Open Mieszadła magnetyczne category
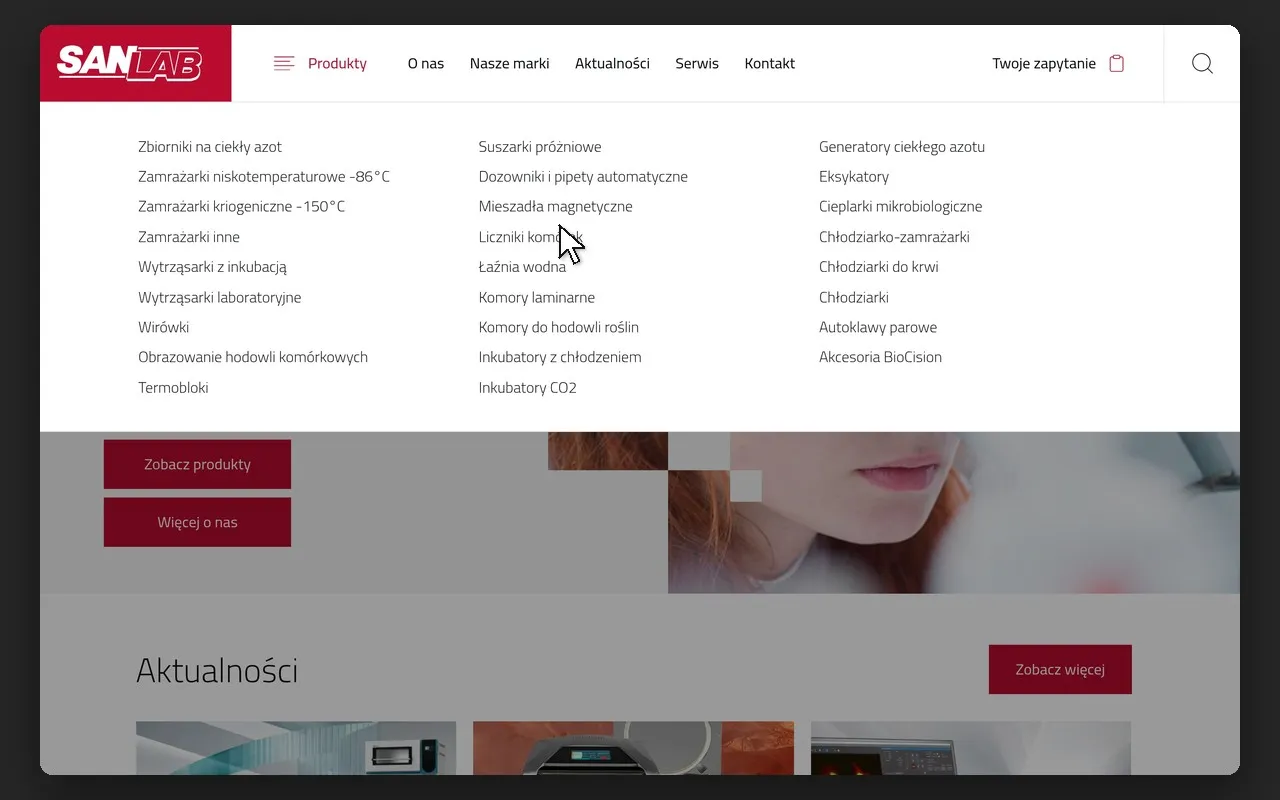The image size is (1280, 800). (556, 207)
